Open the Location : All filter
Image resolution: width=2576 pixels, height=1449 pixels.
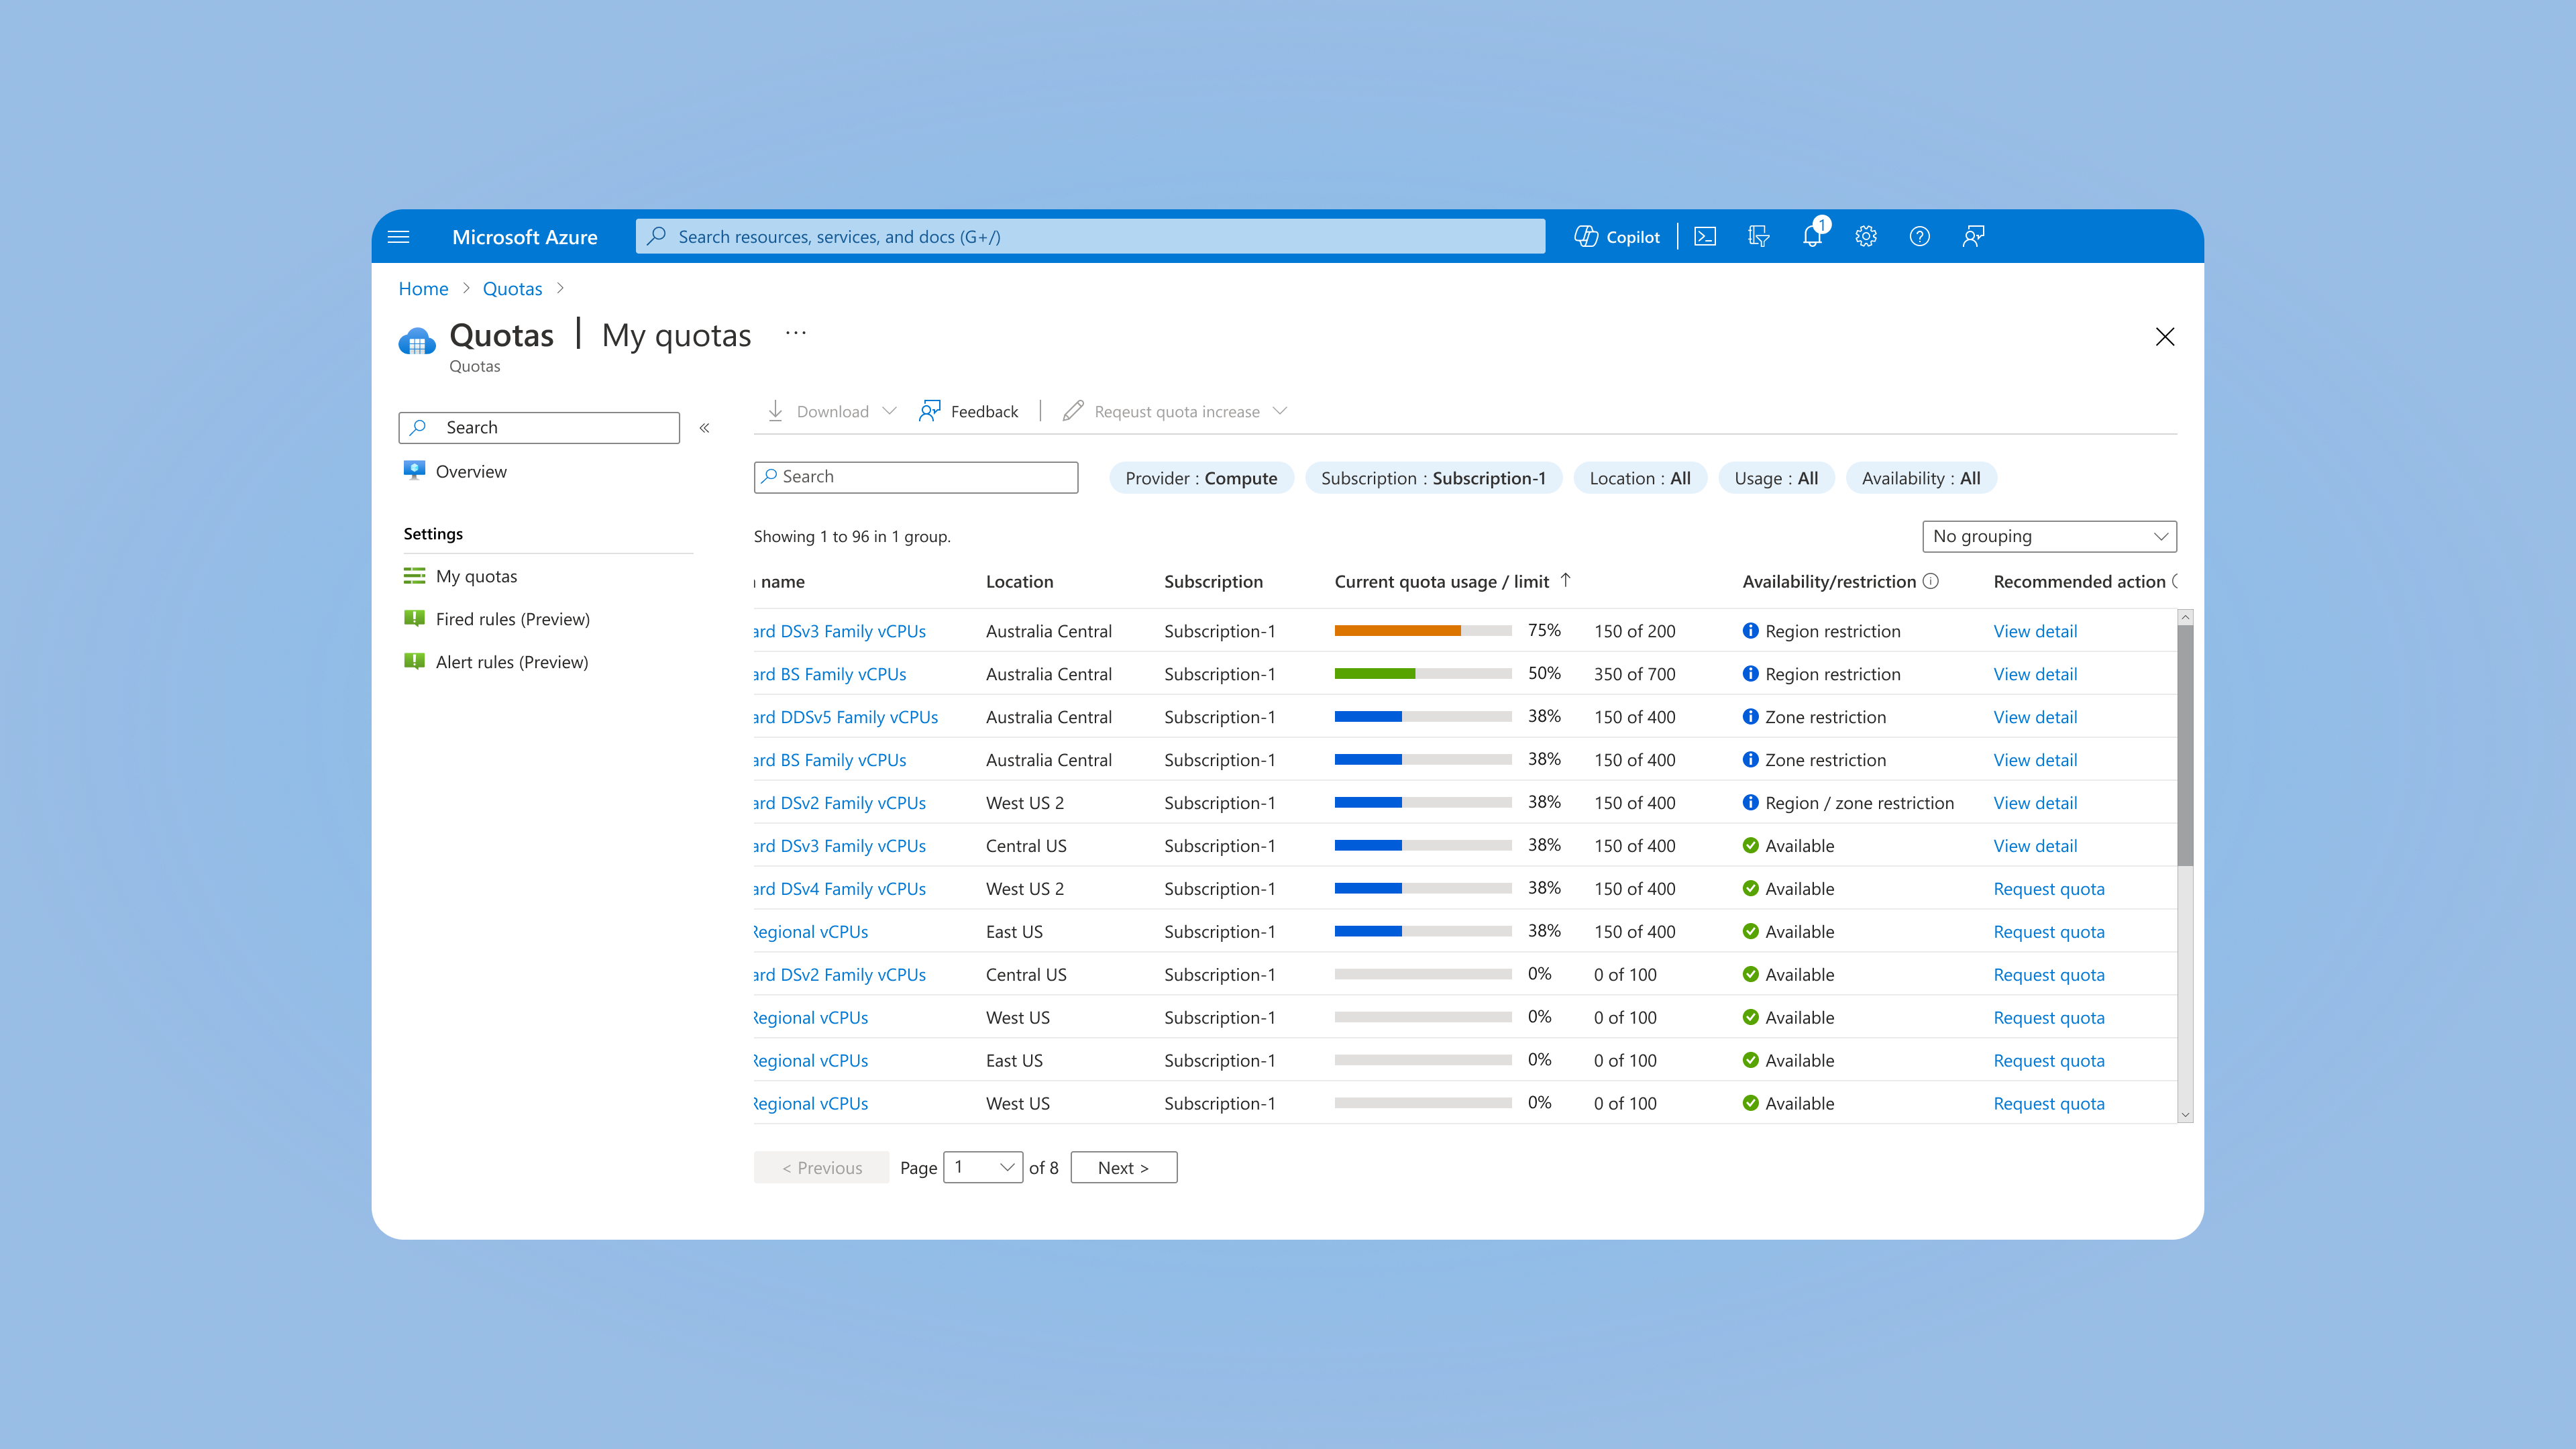pos(1640,478)
